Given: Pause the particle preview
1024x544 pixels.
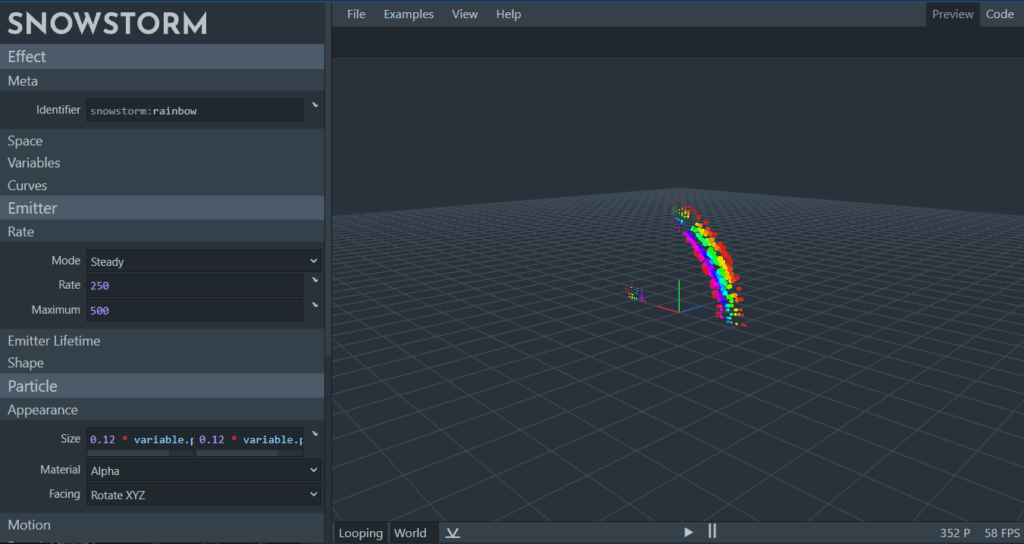Looking at the screenshot, I should (712, 532).
